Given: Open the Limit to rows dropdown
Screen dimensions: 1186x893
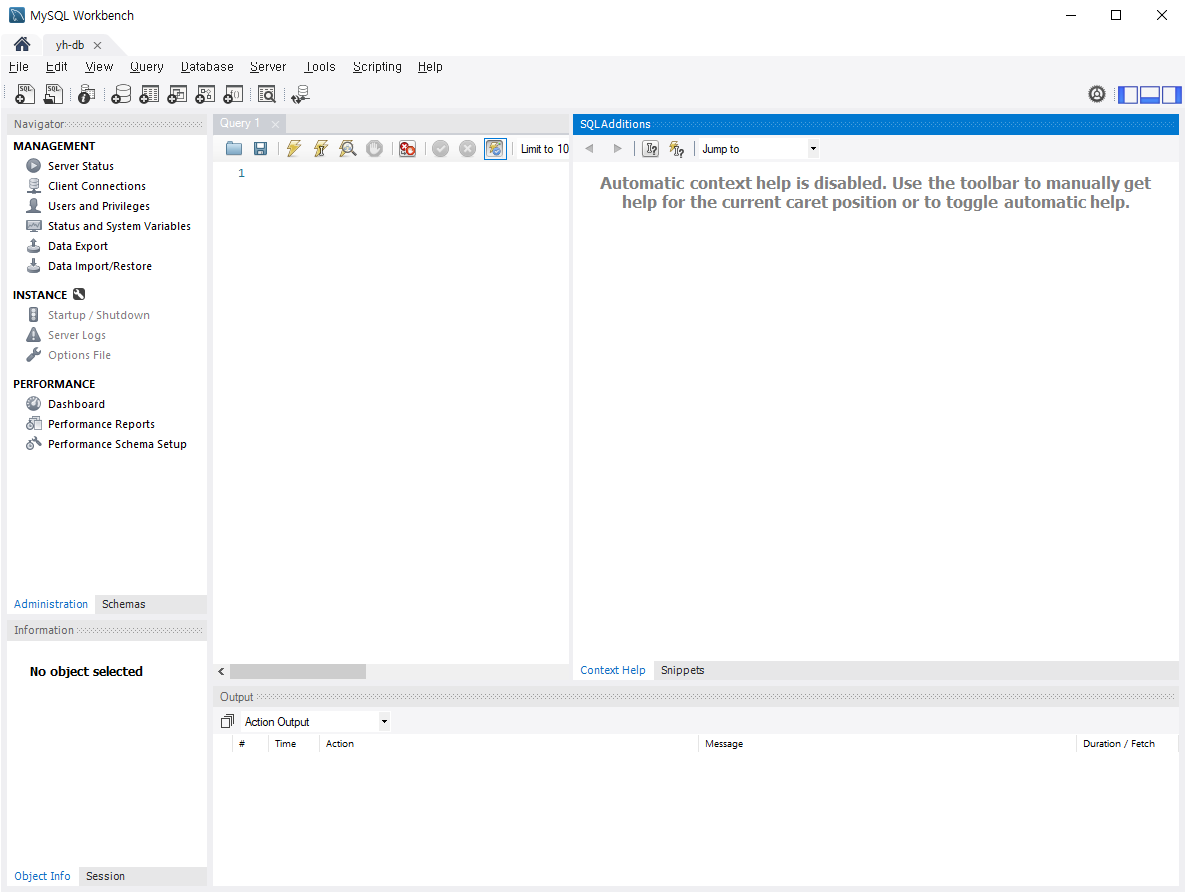Looking at the screenshot, I should click(x=545, y=149).
